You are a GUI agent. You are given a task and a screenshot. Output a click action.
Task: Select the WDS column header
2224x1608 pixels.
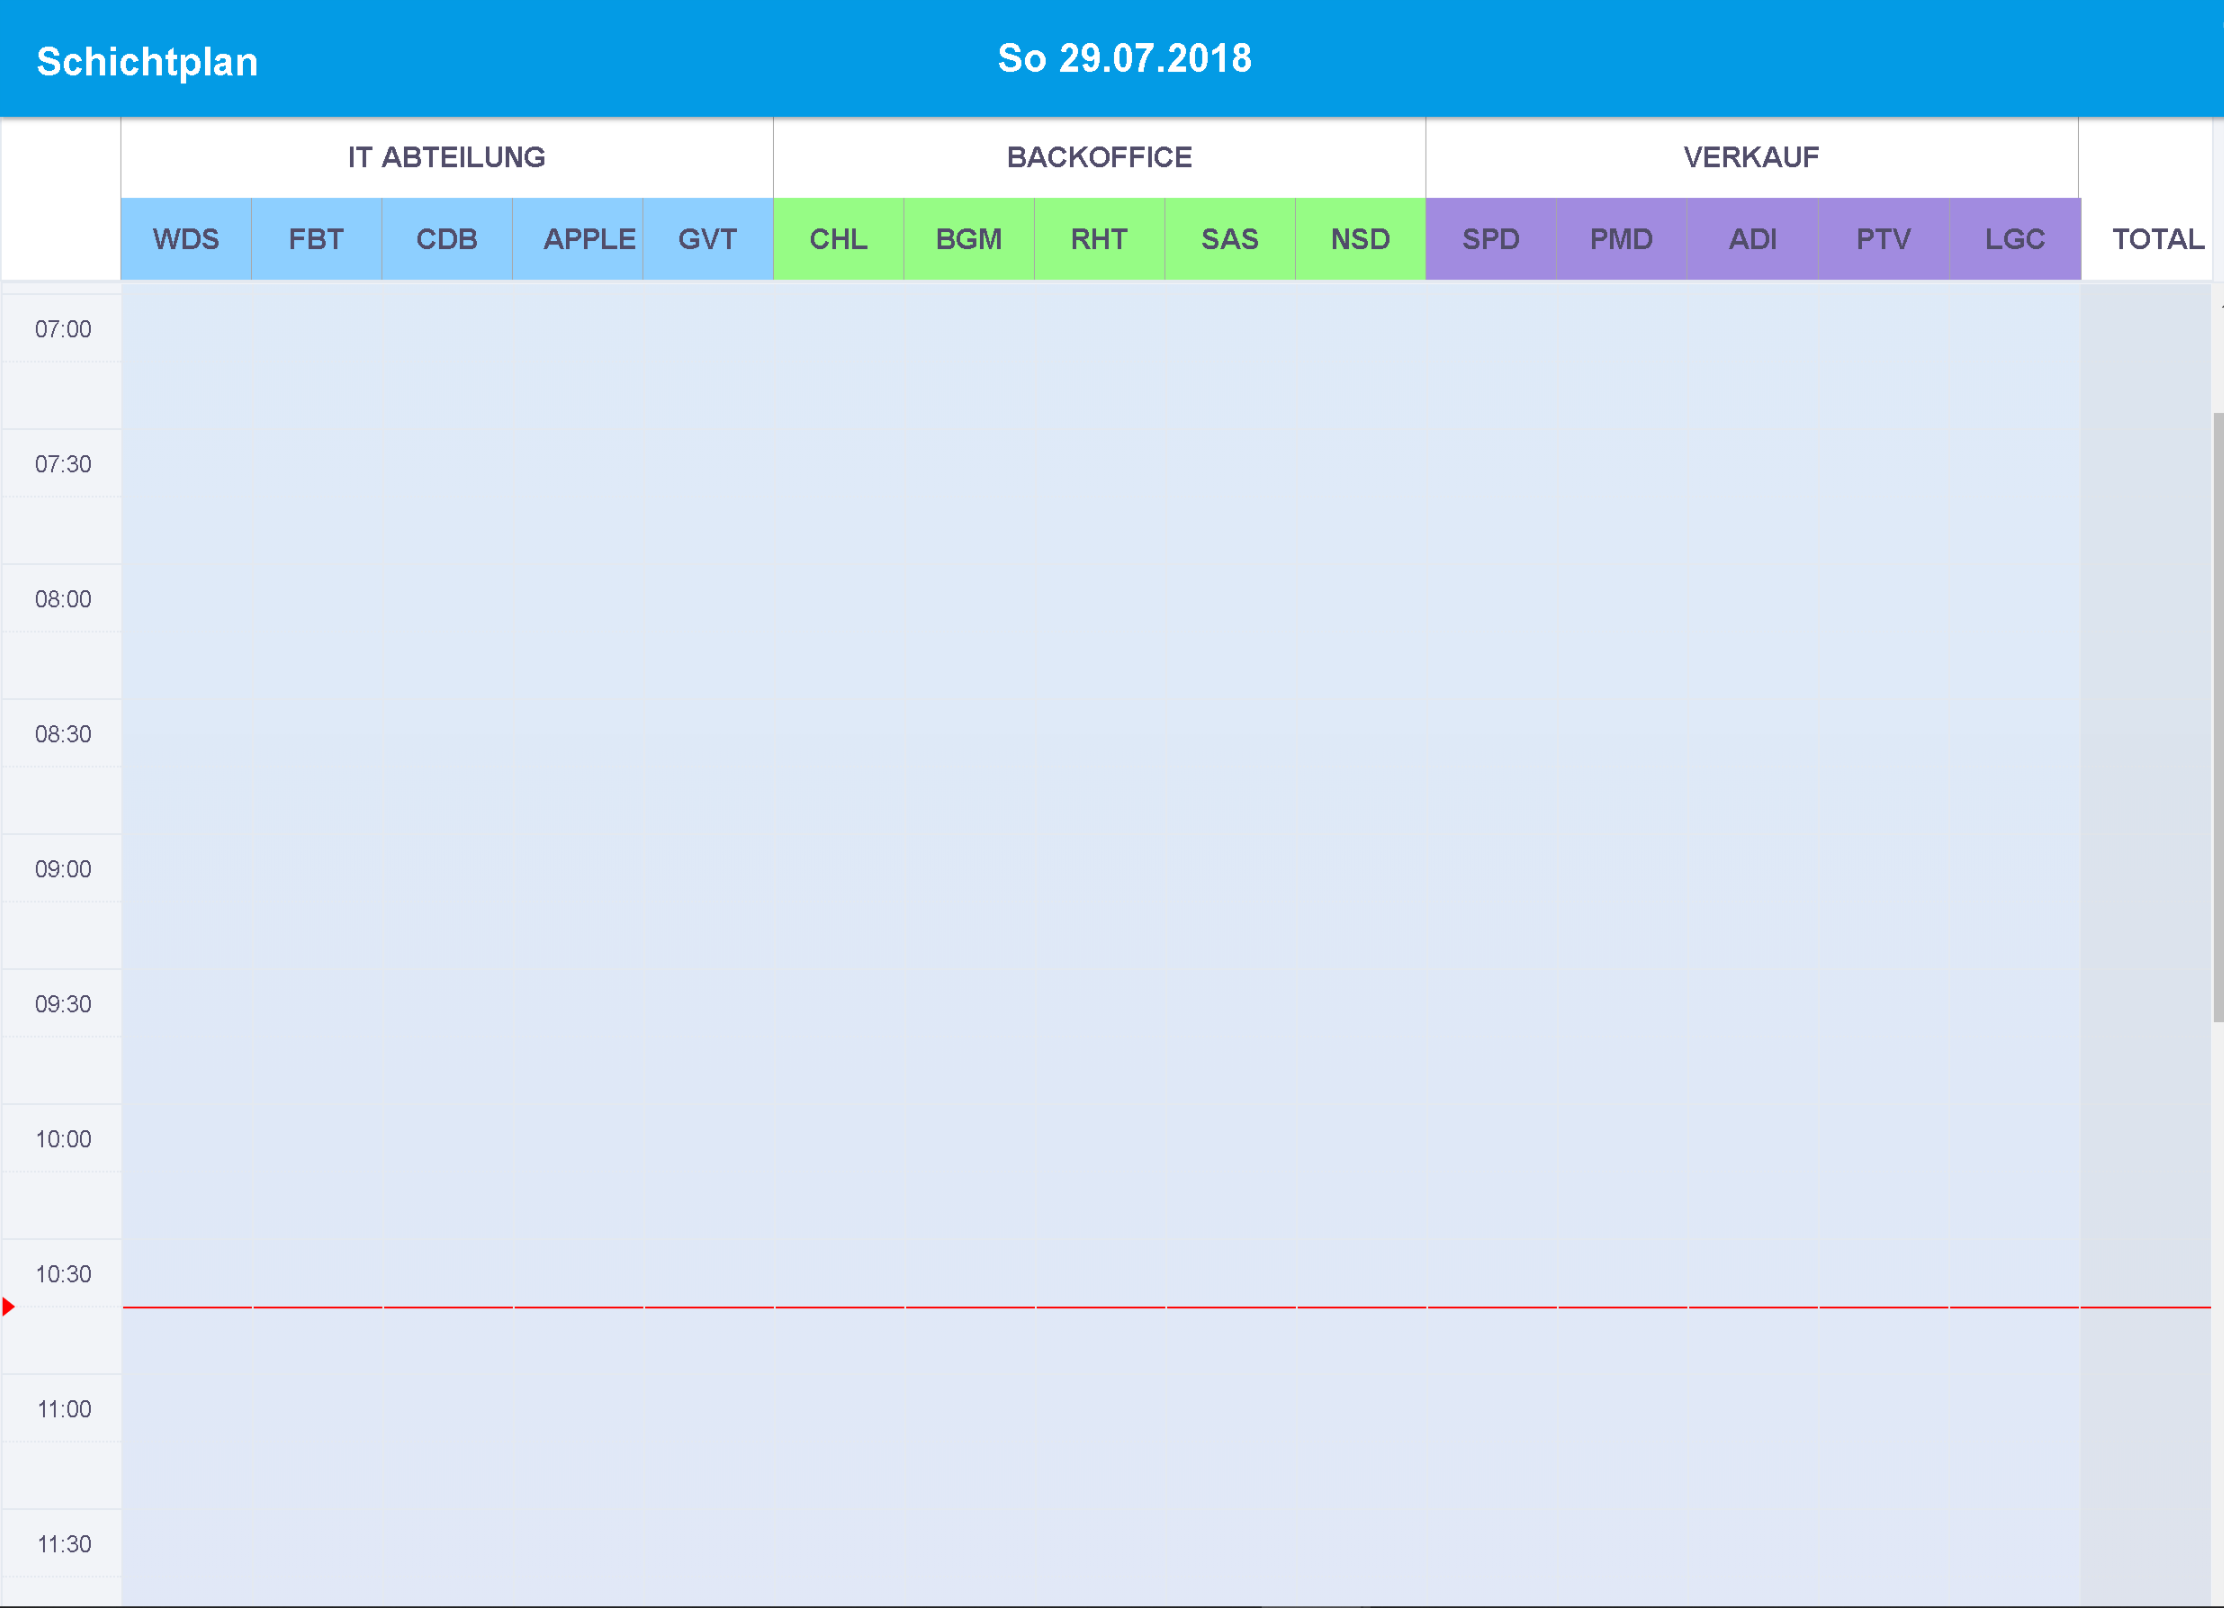pos(185,238)
